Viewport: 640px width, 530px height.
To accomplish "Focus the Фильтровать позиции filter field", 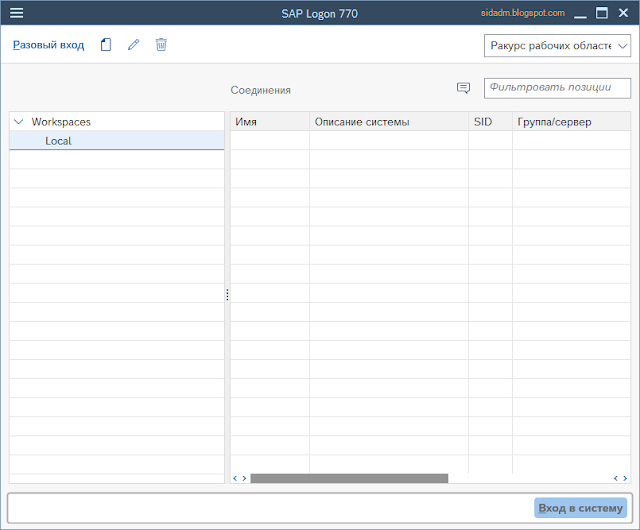I will click(x=557, y=88).
